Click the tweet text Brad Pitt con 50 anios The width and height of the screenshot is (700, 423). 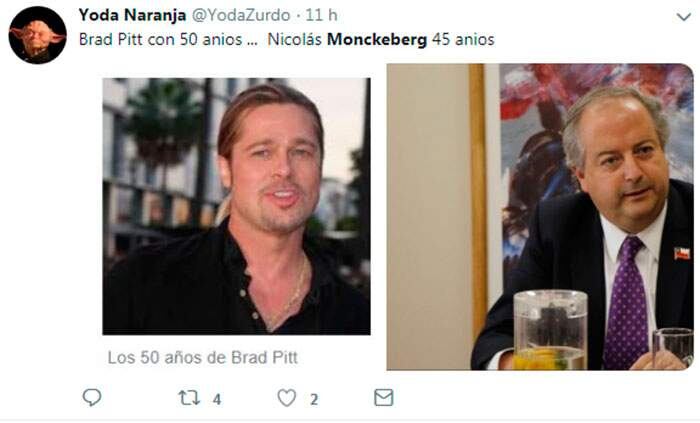click(161, 39)
